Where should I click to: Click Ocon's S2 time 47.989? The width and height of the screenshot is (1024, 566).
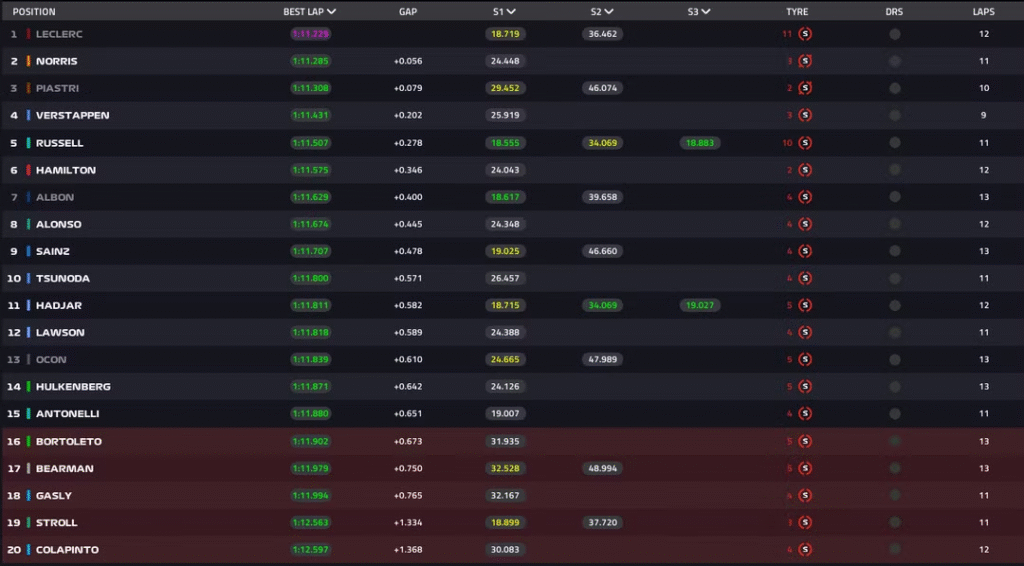coord(602,359)
